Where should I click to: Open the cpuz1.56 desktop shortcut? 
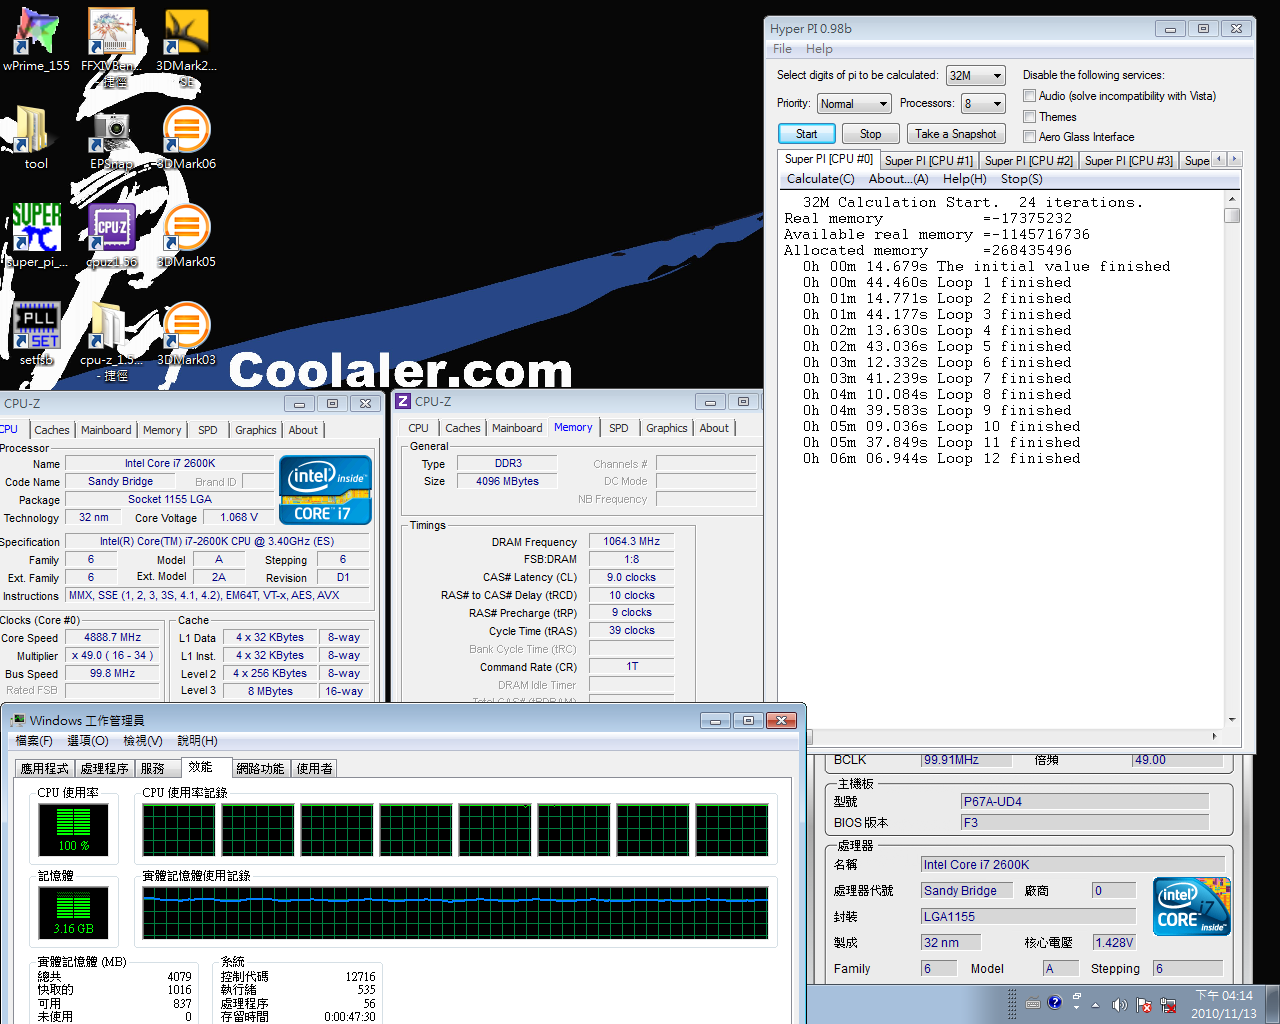click(x=111, y=236)
